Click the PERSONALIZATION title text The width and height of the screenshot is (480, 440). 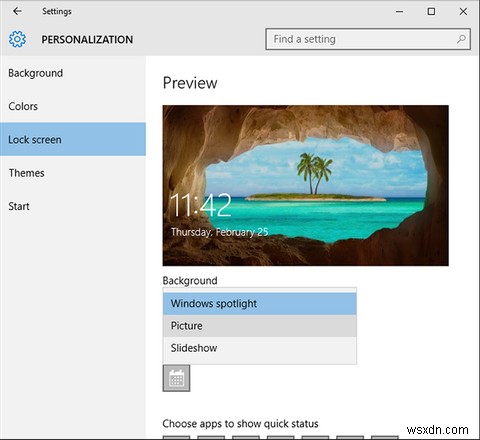point(87,40)
